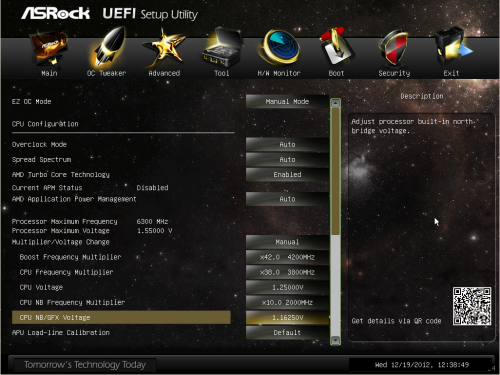Image resolution: width=500 pixels, height=375 pixels.
Task: Select AMD Application Power Management label
Action: 74,199
